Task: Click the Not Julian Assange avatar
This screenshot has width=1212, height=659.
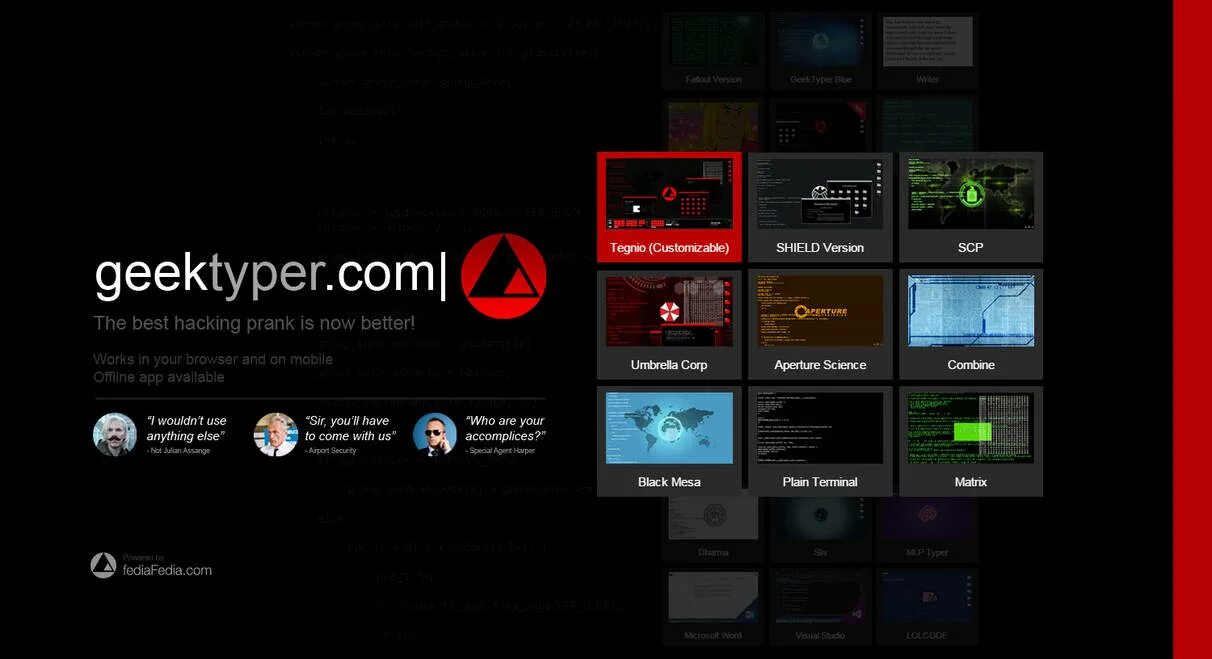Action: click(x=115, y=435)
